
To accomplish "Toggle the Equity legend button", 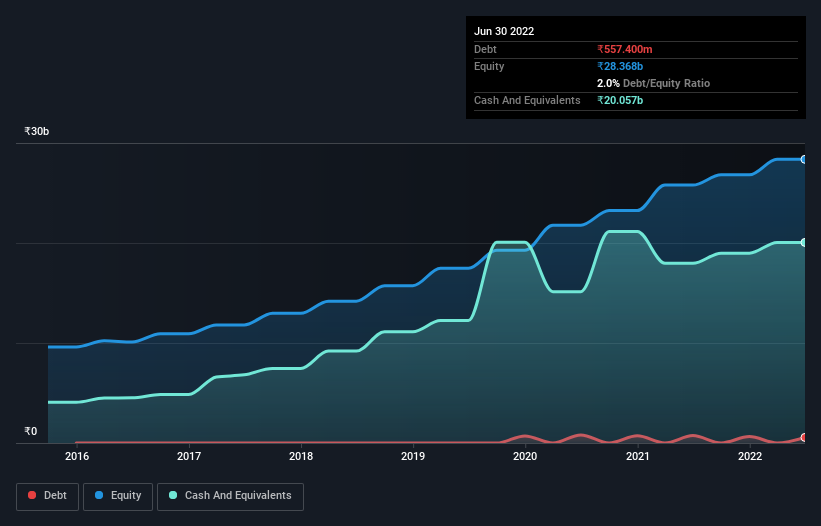I will point(118,496).
